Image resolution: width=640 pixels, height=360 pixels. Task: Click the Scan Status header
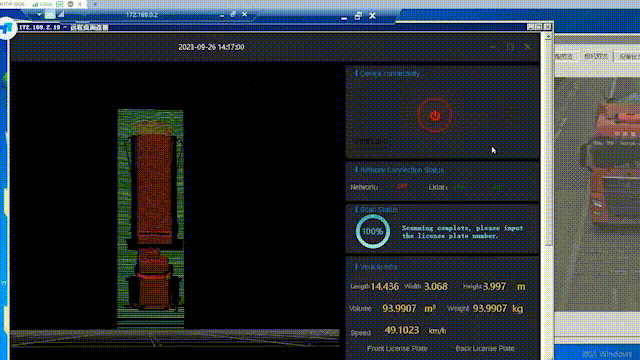point(378,209)
